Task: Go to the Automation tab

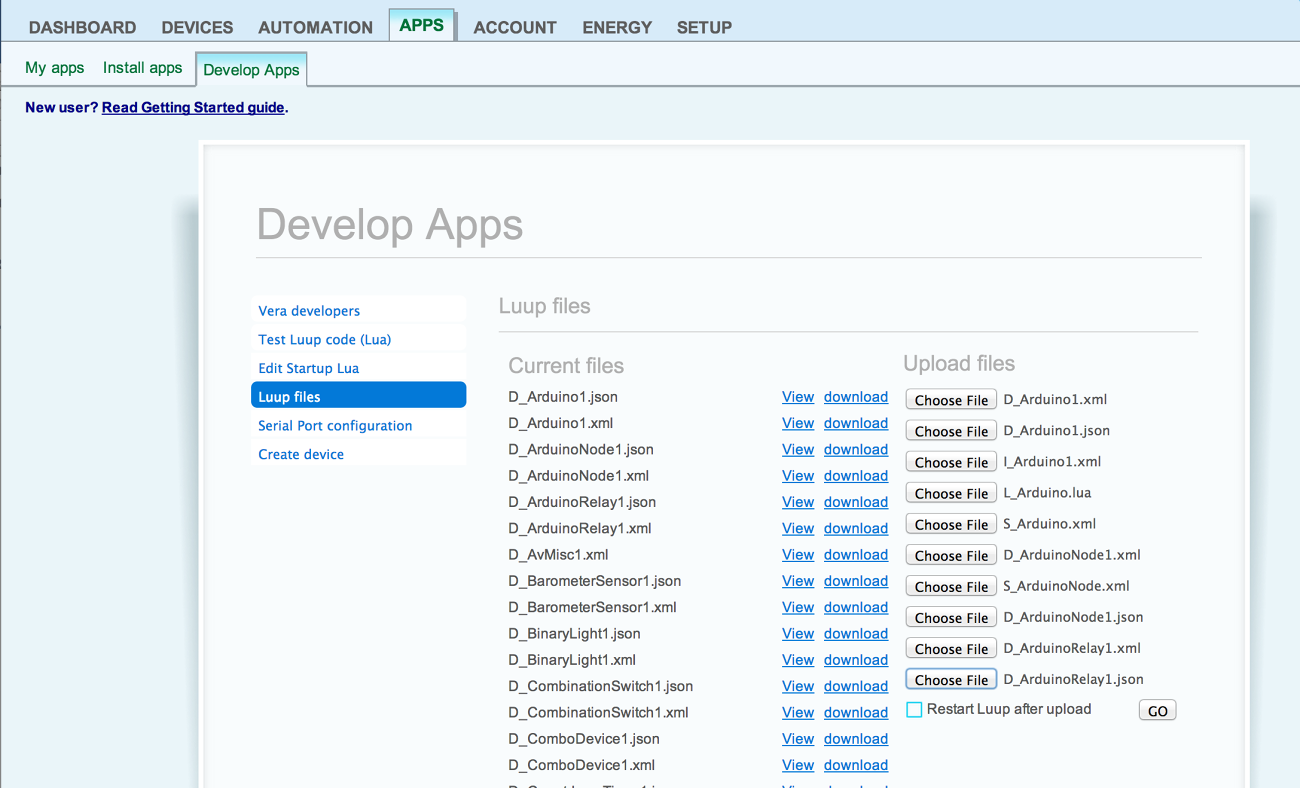Action: click(x=315, y=27)
